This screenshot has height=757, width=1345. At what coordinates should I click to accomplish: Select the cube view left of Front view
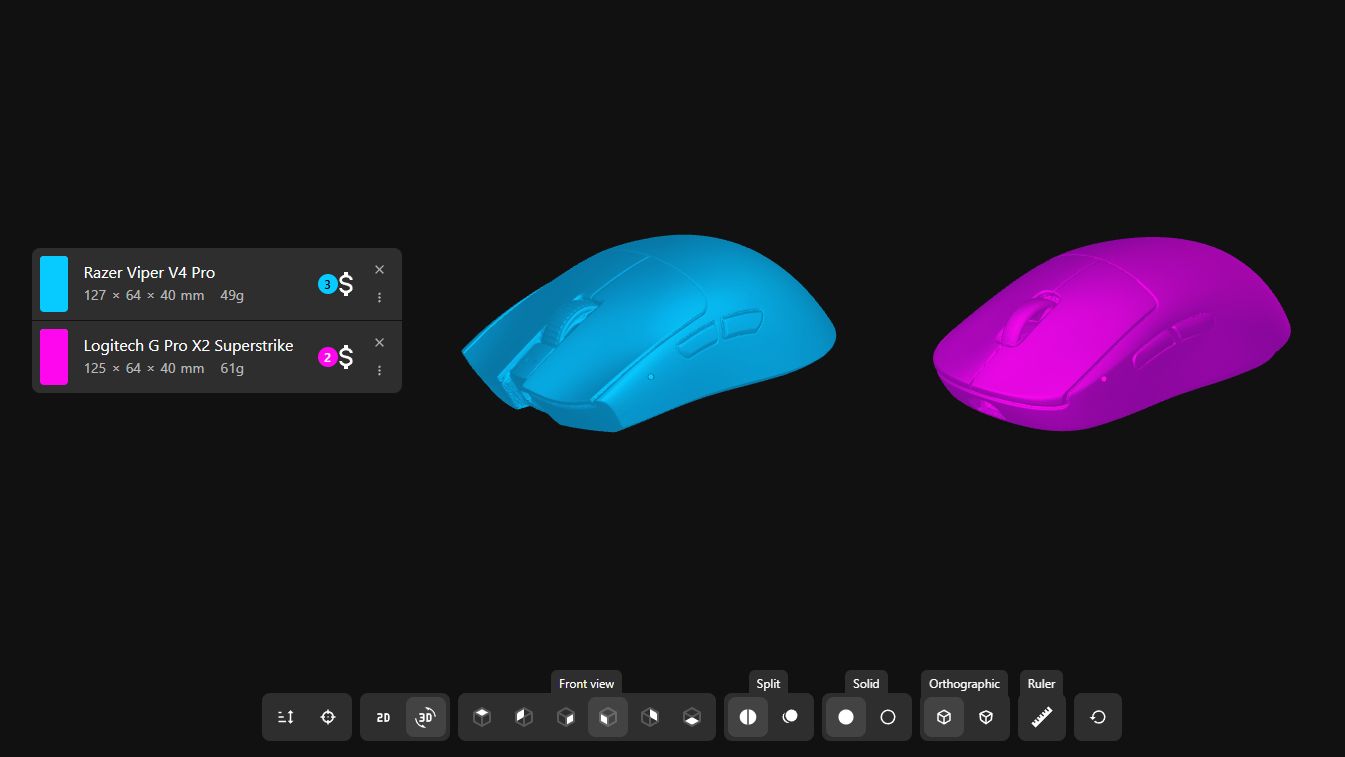[x=566, y=717]
